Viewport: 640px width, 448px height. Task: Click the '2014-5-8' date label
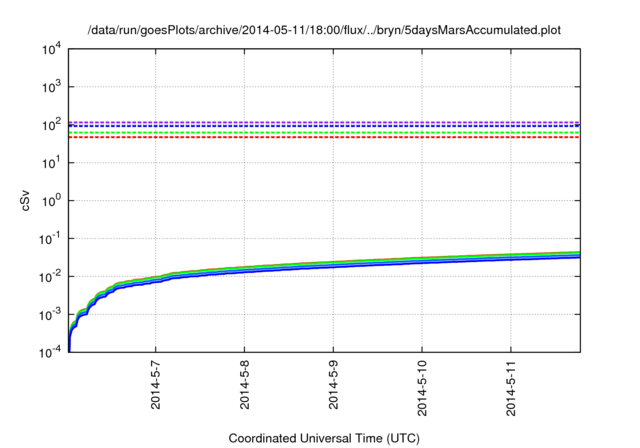(244, 385)
